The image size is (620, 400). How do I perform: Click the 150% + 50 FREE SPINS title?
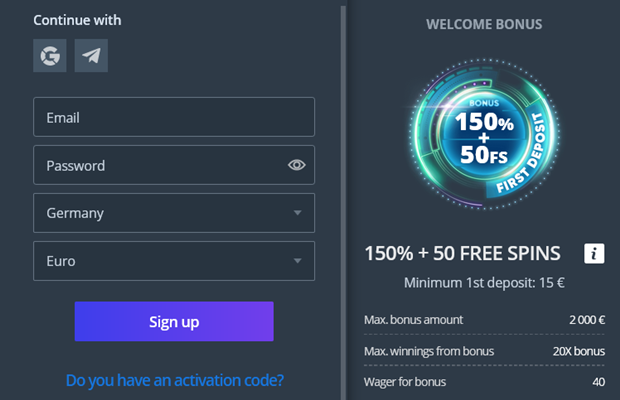tap(462, 253)
